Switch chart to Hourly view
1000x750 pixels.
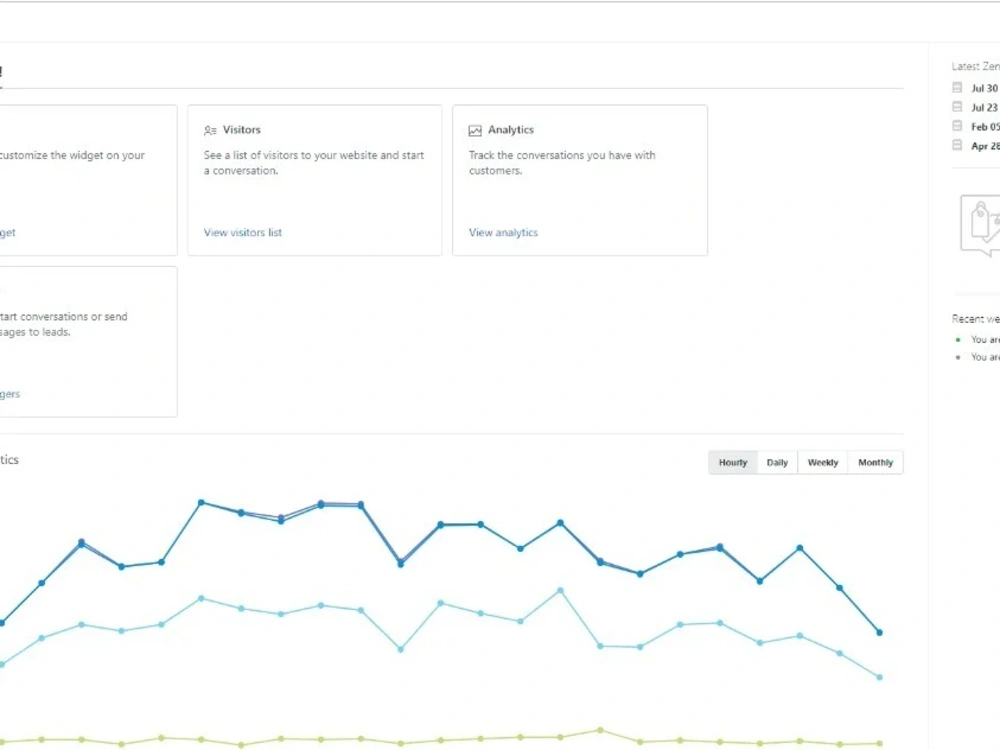[x=733, y=462]
